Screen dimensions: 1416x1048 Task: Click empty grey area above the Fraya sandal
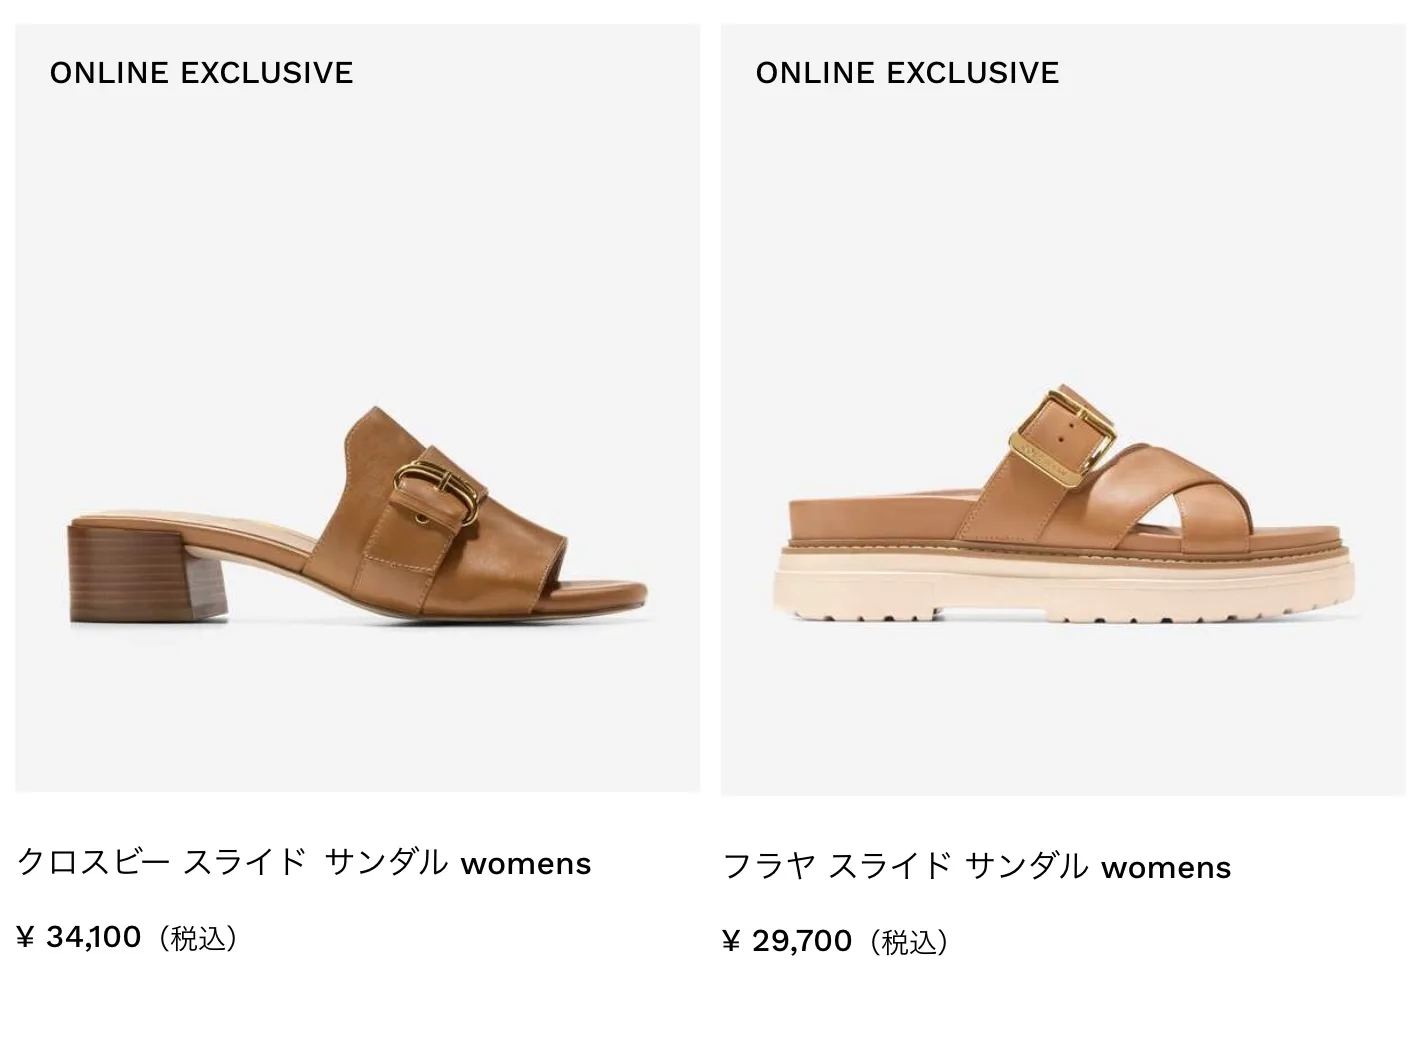[x=1063, y=230]
